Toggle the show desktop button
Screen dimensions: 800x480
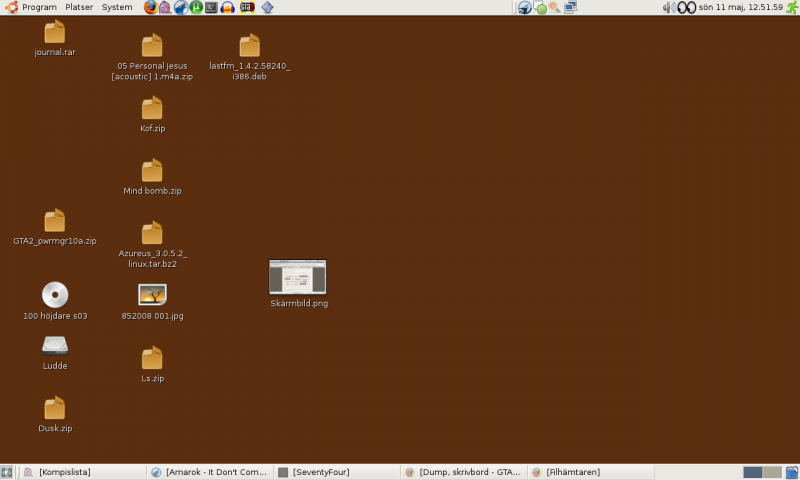(7, 472)
